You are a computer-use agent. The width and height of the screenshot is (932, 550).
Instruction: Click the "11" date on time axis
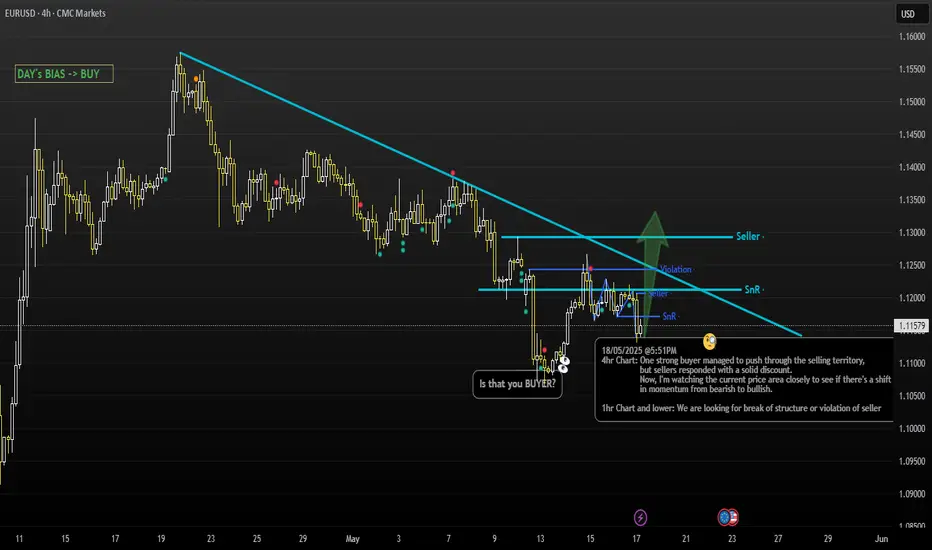click(19, 539)
